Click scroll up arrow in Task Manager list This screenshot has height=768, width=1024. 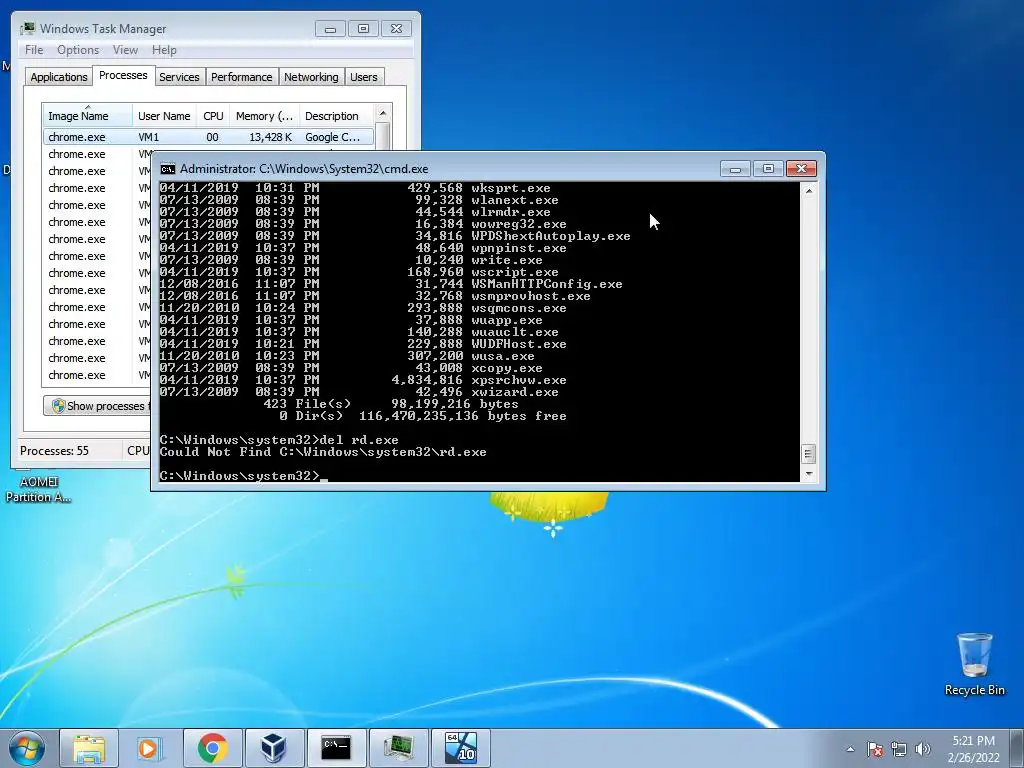(383, 112)
